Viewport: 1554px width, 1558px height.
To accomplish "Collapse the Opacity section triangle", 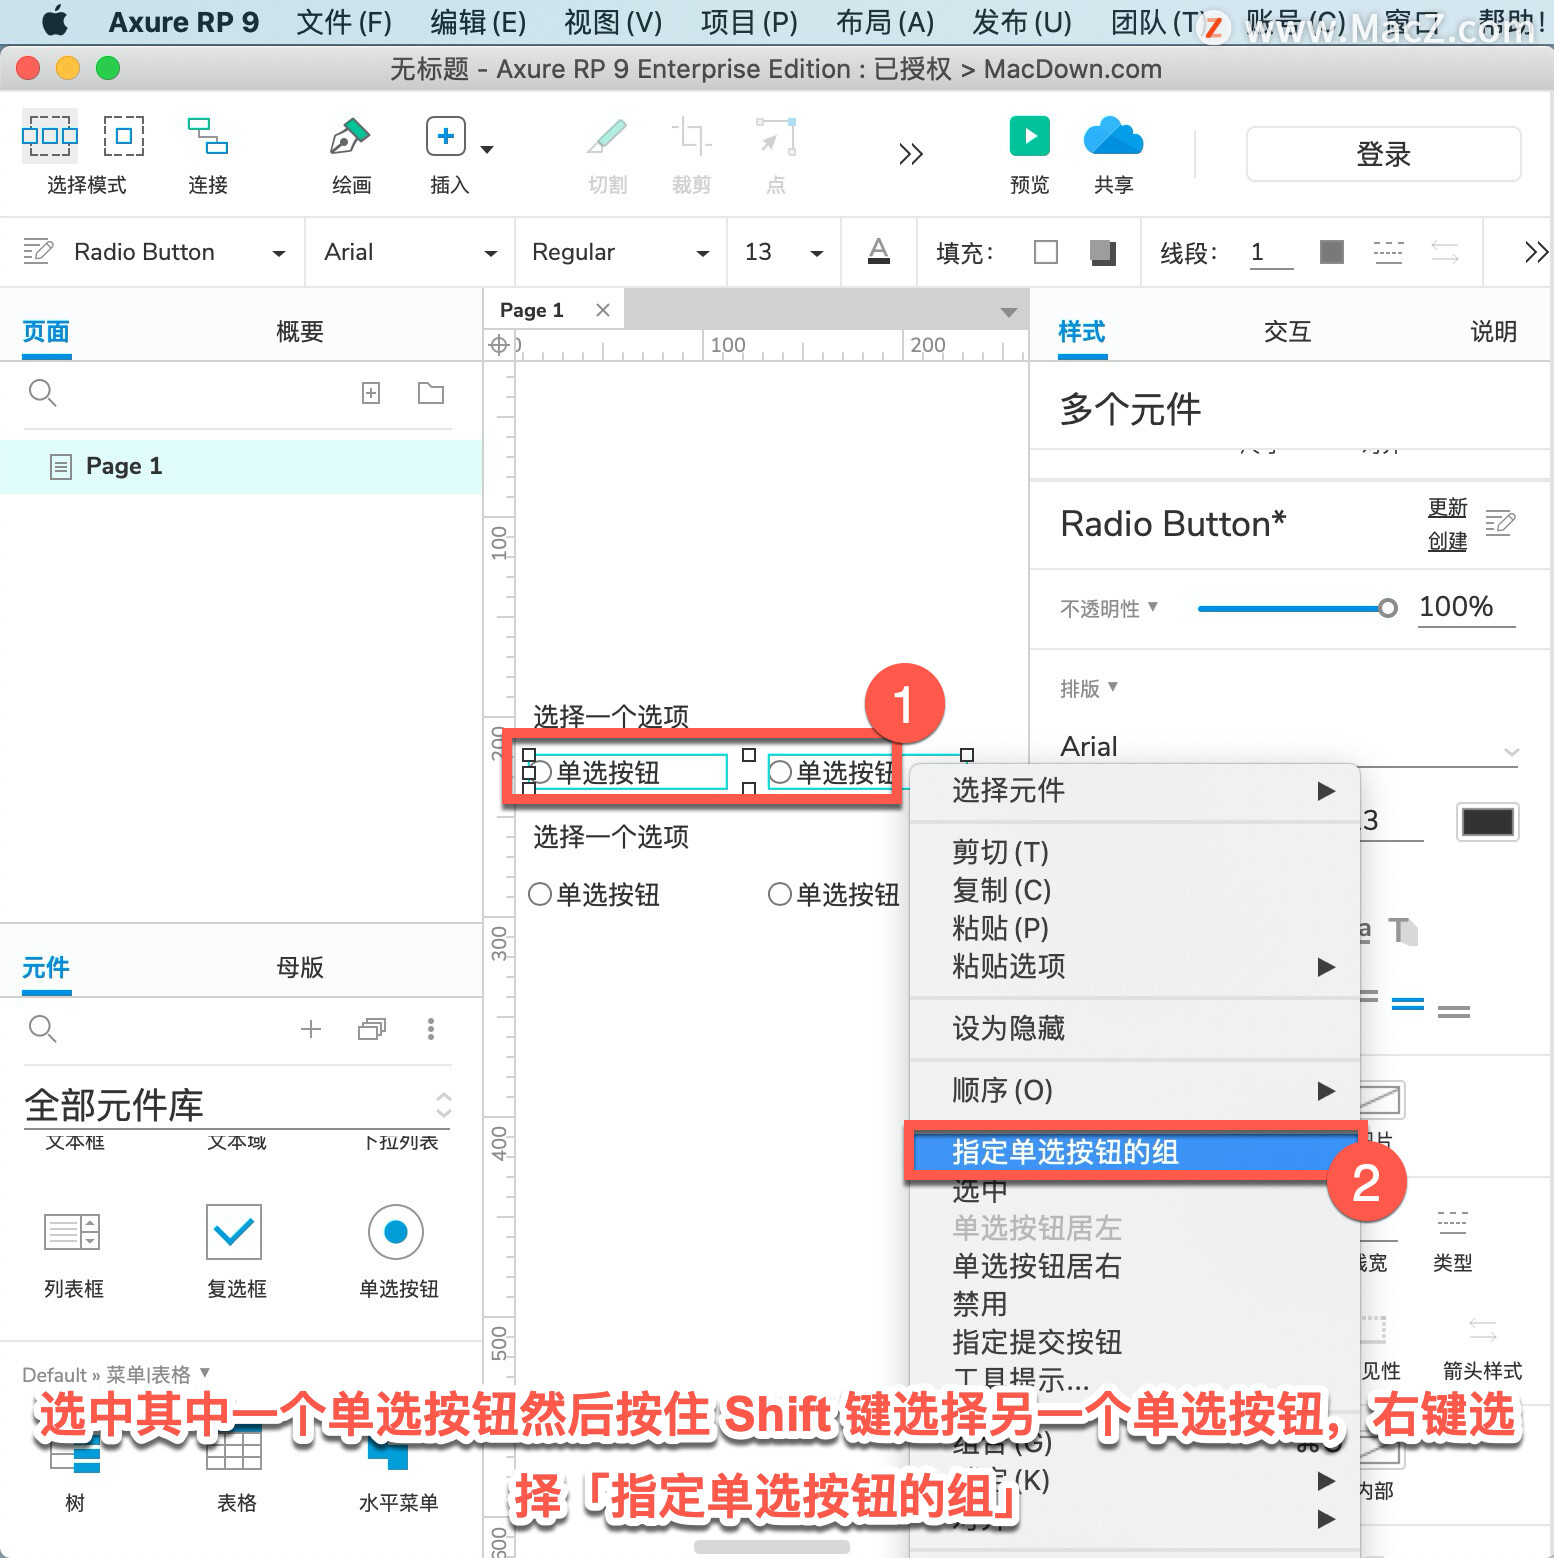I will coord(1153,607).
